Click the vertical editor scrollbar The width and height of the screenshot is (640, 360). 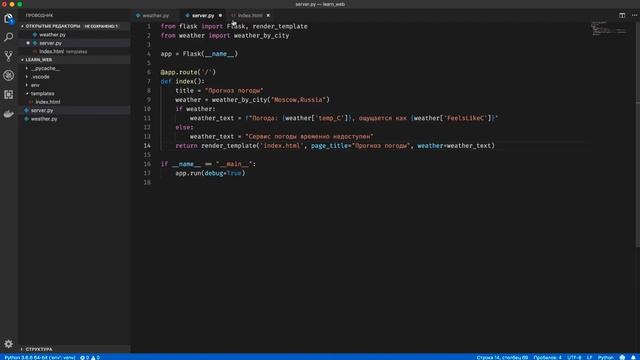[638, 135]
